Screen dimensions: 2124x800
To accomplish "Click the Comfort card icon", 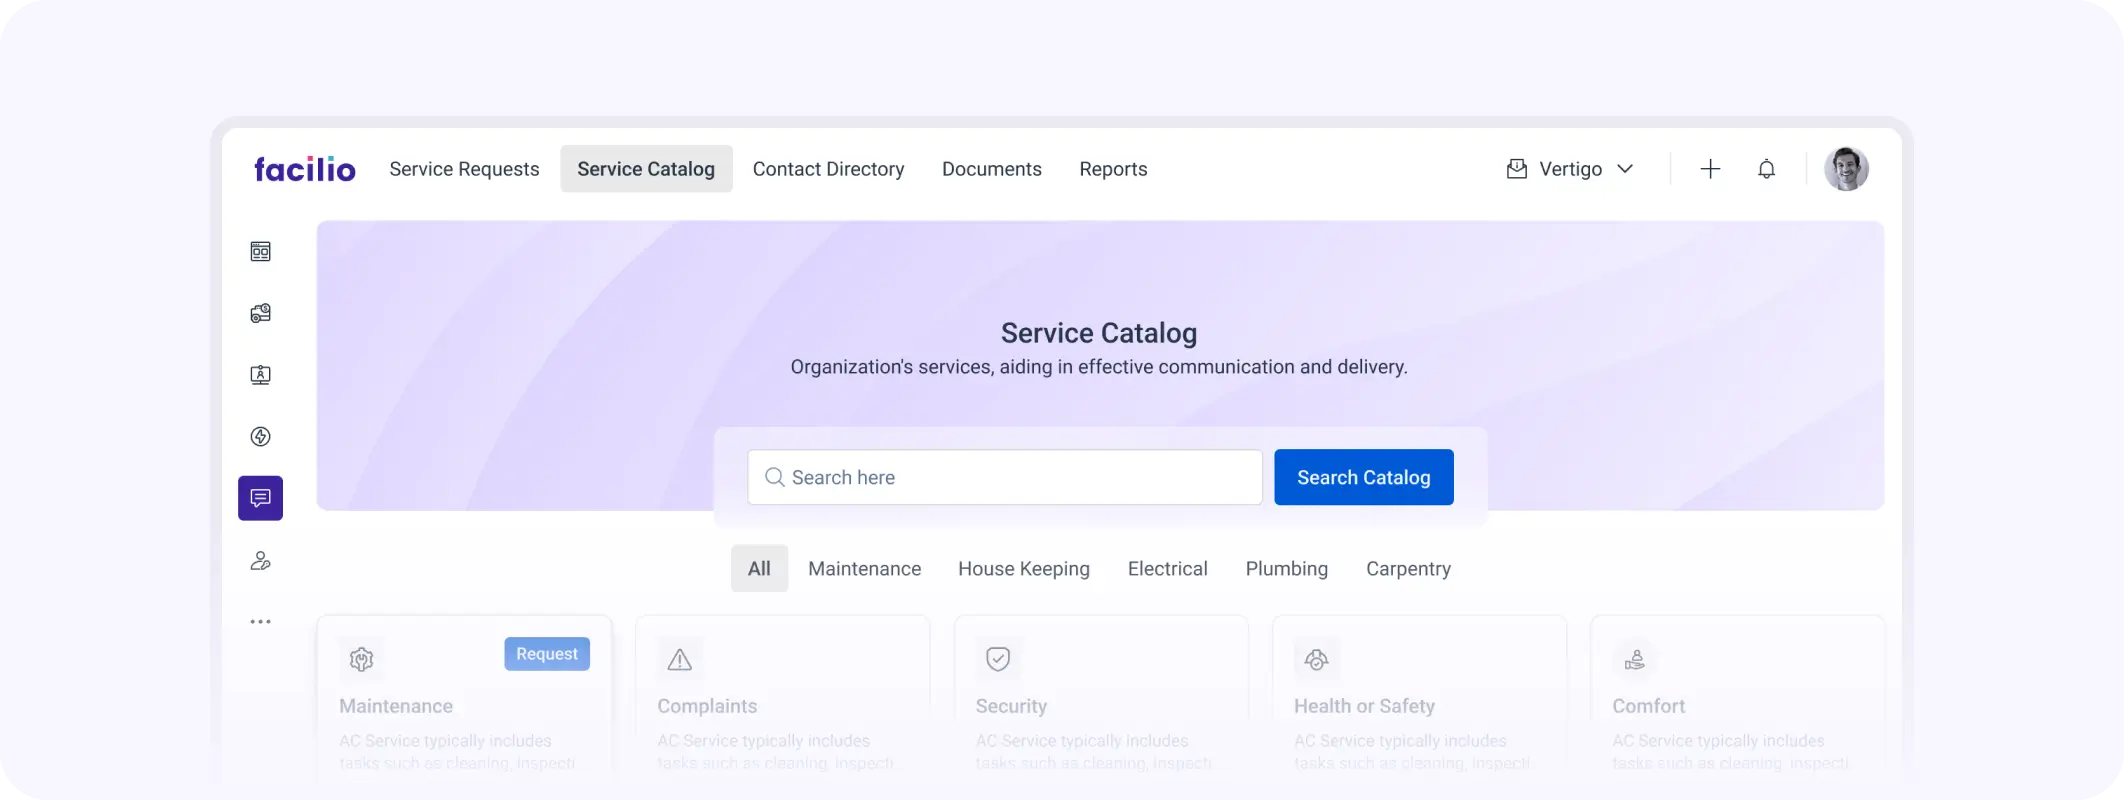I will (1635, 659).
